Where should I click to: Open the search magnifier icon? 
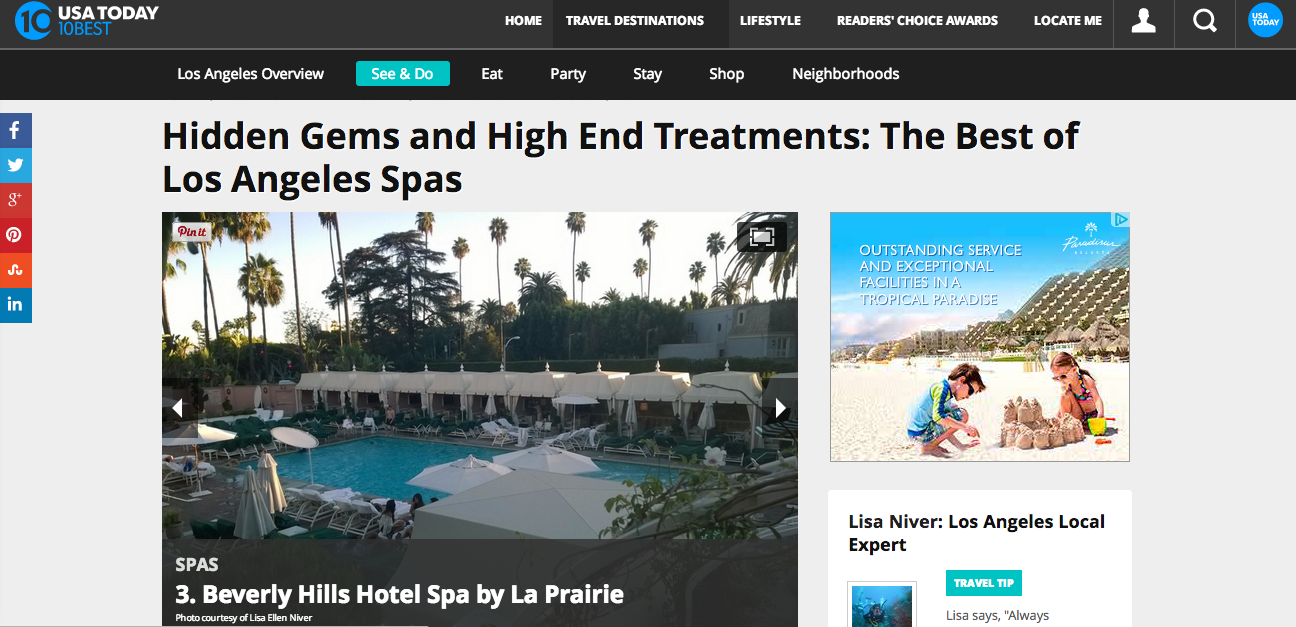pyautogui.click(x=1206, y=20)
